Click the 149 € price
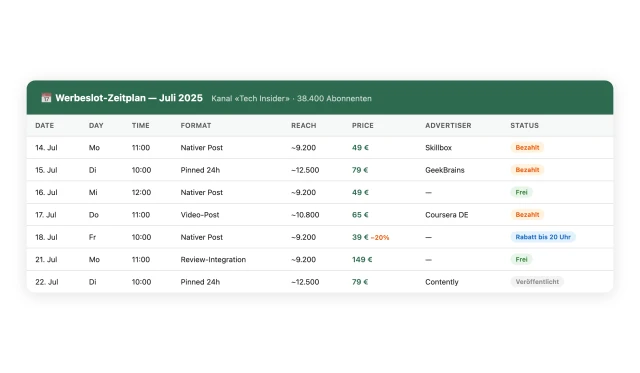Screen dimensions: 640x373 click(x=362, y=260)
